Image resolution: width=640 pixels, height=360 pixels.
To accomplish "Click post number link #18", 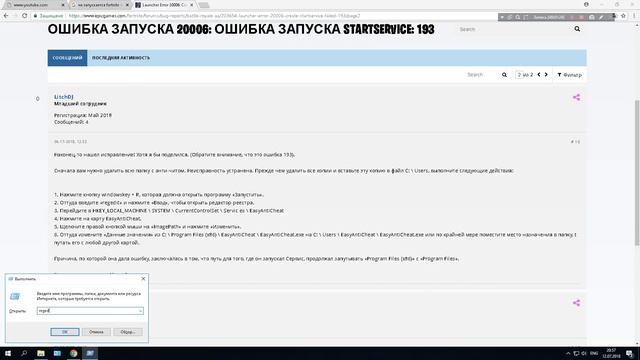I will coord(575,142).
